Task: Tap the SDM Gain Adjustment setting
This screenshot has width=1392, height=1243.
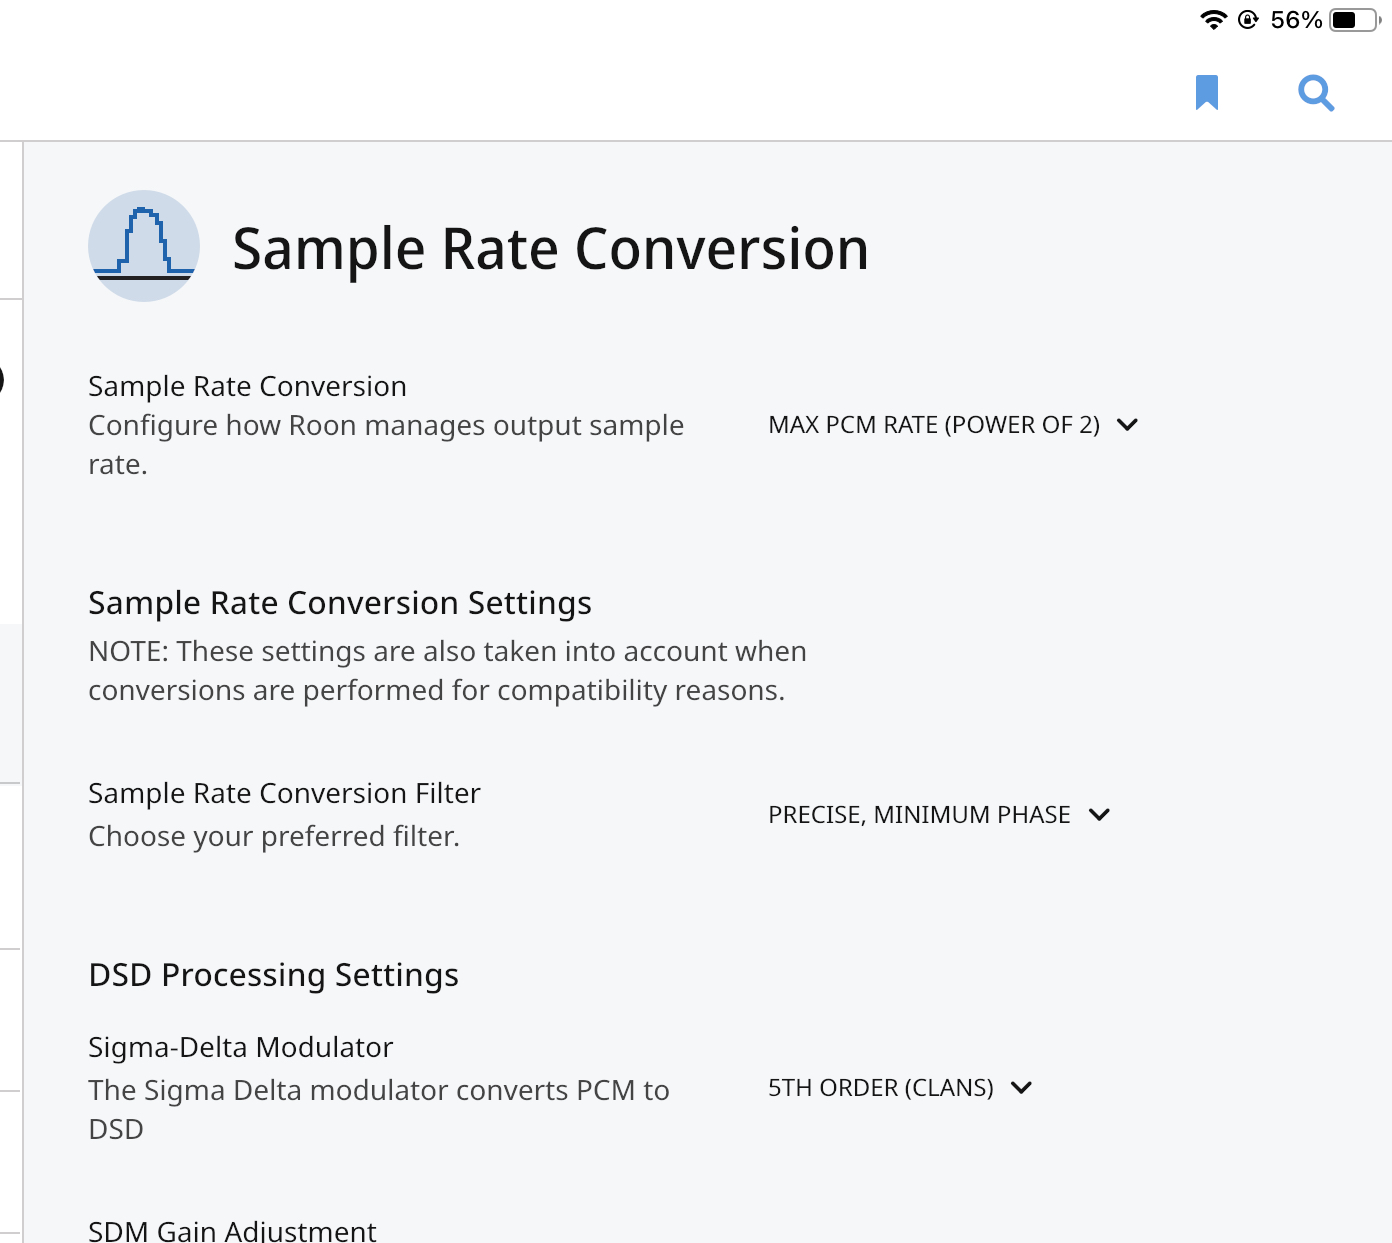Action: click(232, 1230)
